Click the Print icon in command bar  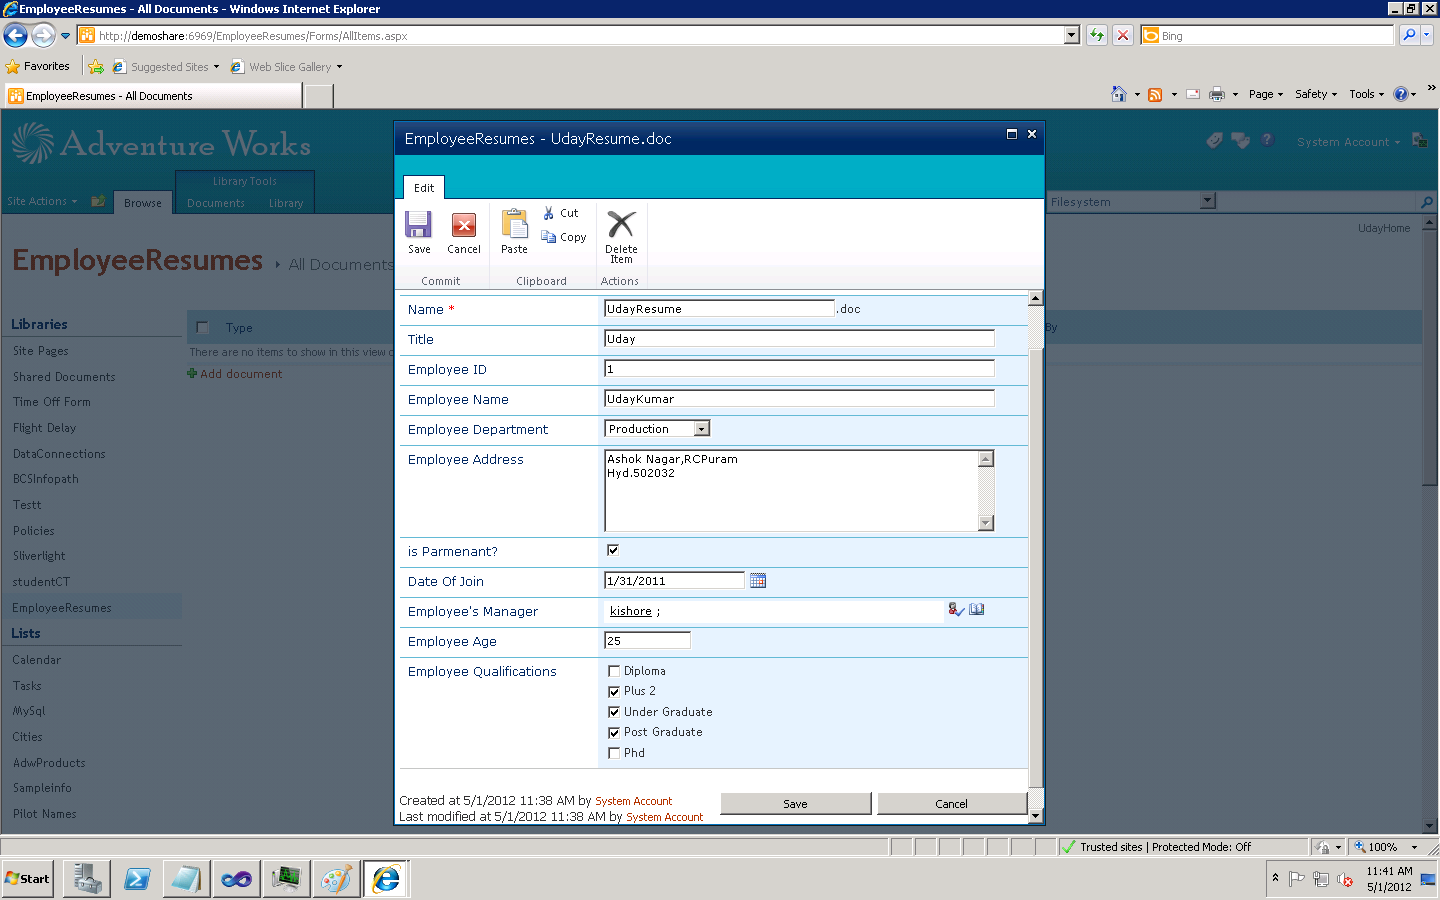[x=1217, y=94]
